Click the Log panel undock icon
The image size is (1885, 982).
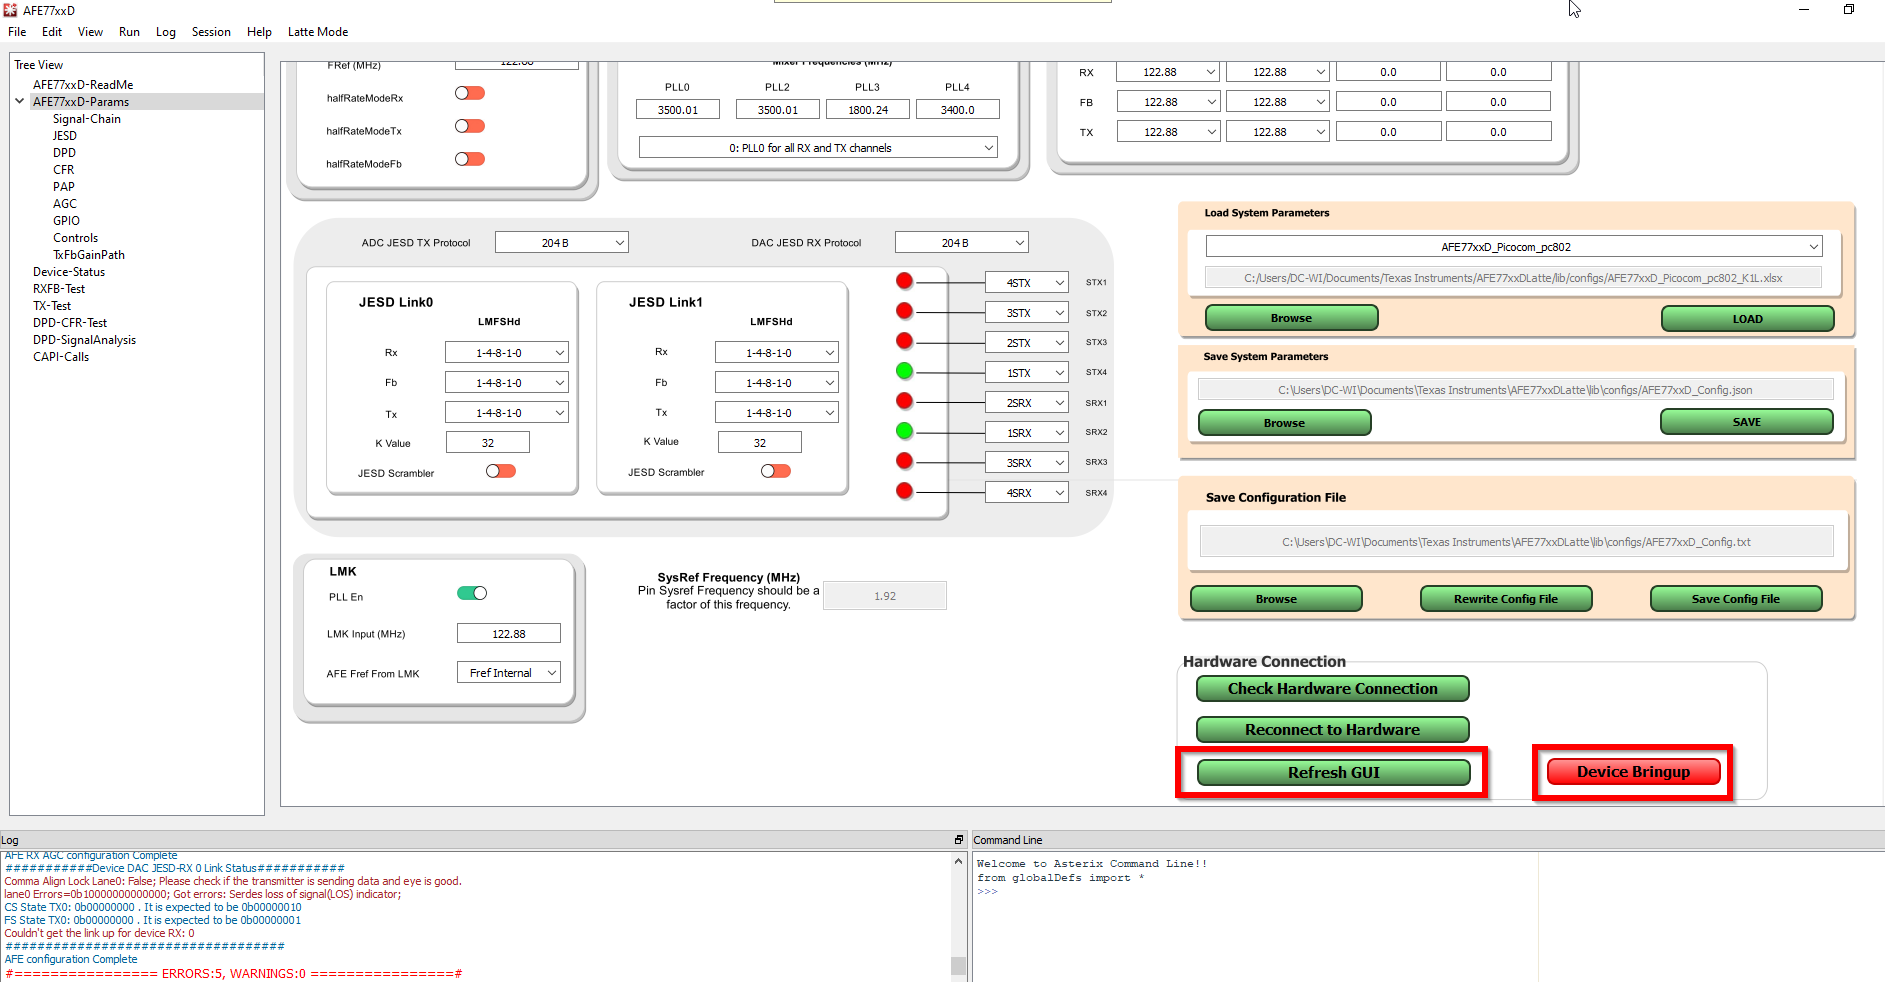958,840
